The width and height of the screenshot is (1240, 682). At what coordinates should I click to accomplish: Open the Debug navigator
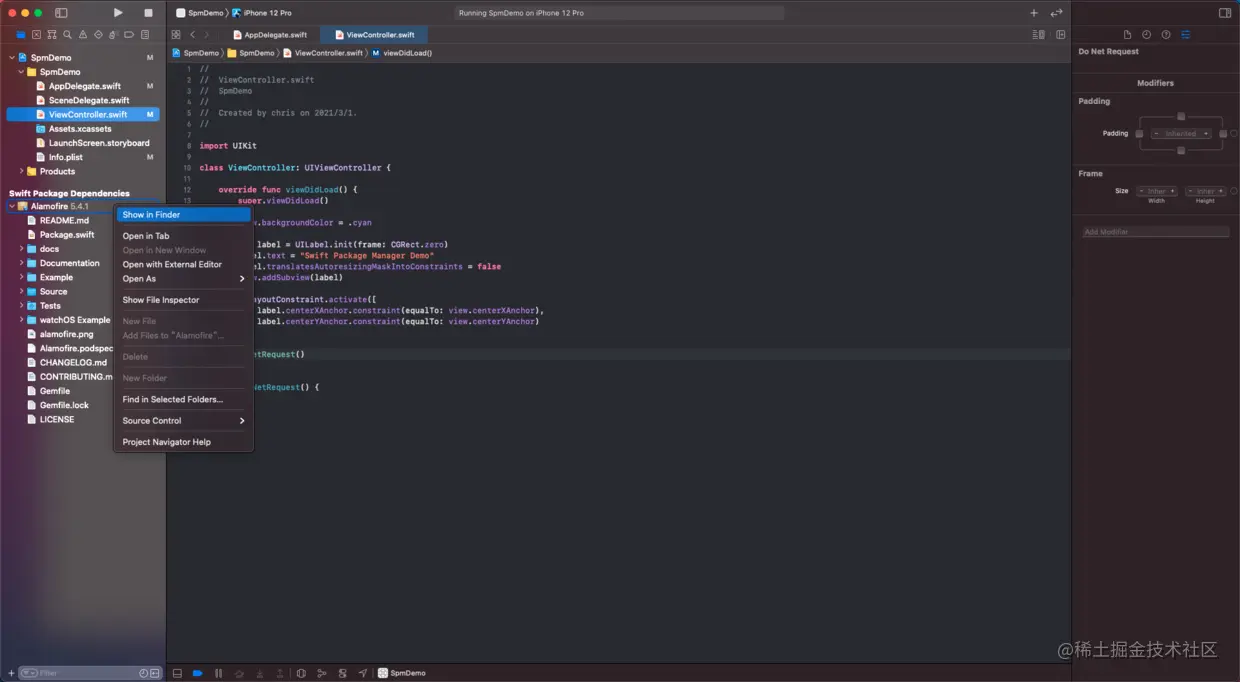click(x=114, y=35)
